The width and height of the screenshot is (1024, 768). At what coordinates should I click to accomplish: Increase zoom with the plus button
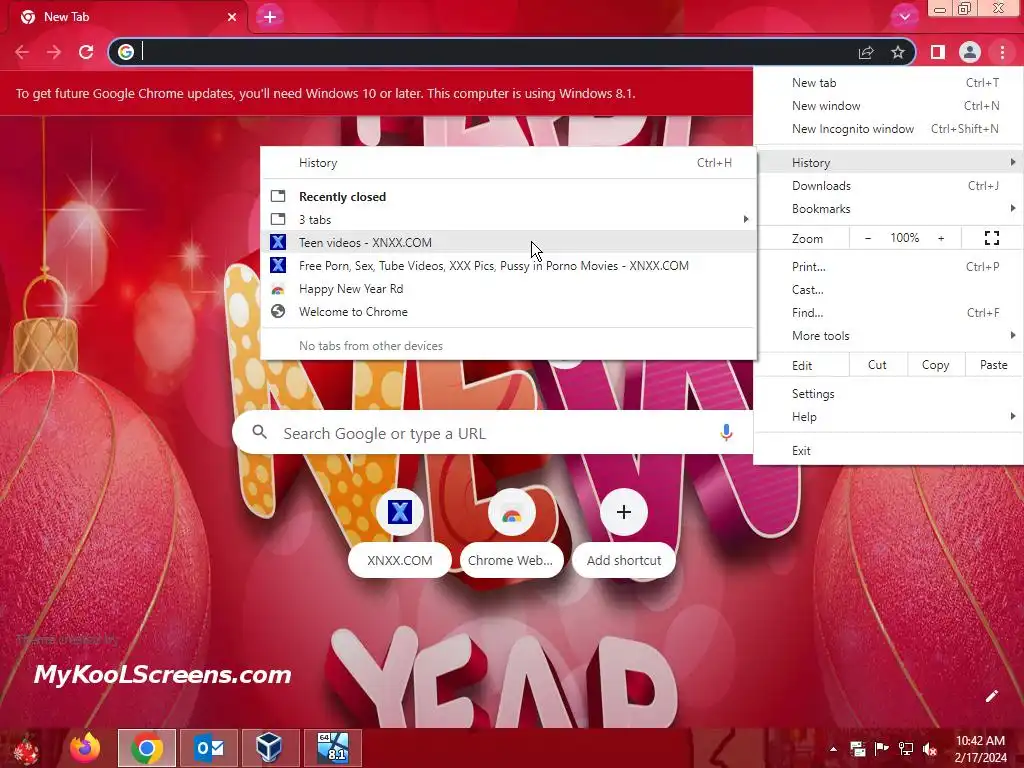tap(941, 238)
